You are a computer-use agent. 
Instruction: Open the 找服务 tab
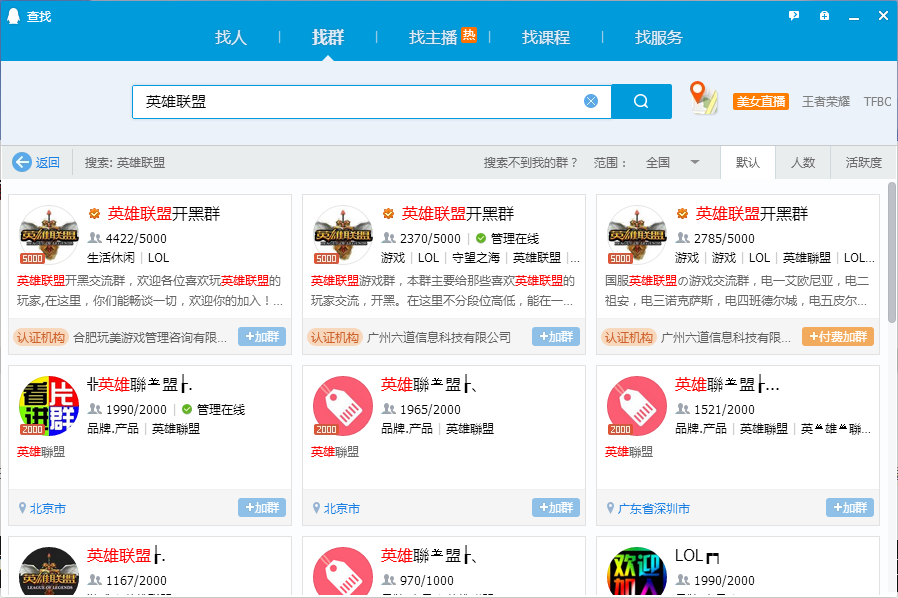(x=659, y=37)
